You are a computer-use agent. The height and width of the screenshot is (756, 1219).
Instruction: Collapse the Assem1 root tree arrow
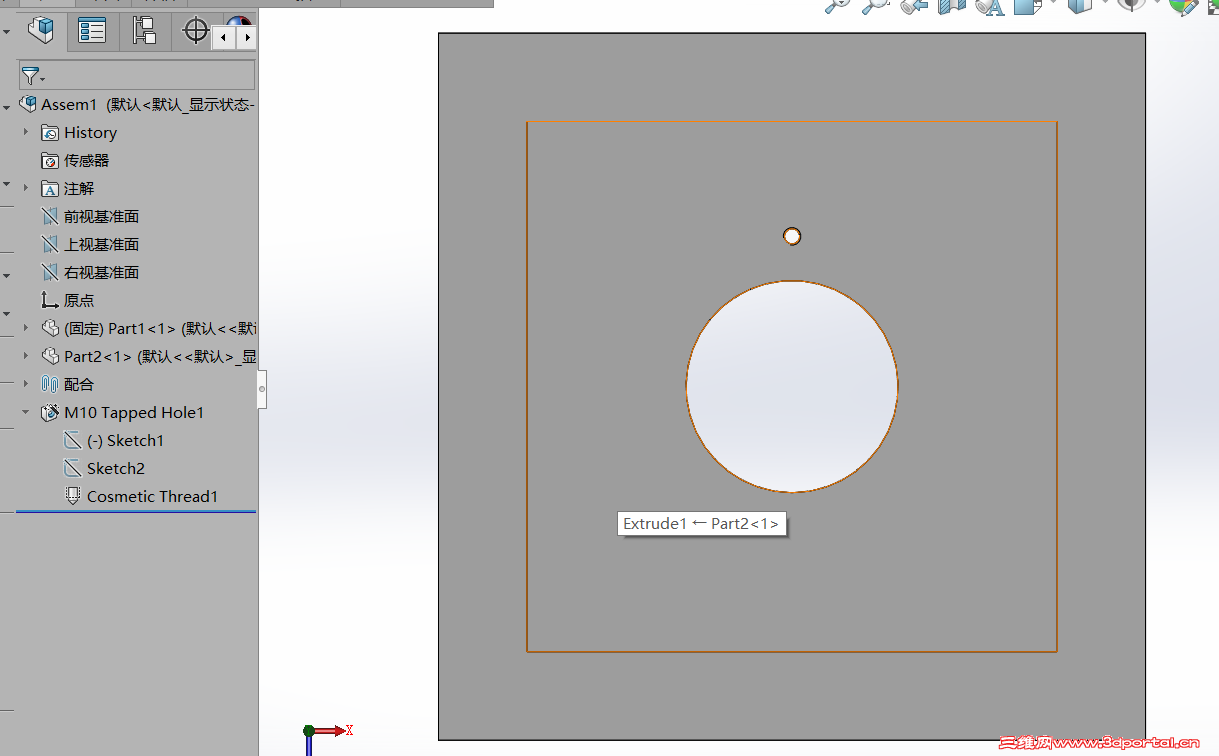coord(7,105)
